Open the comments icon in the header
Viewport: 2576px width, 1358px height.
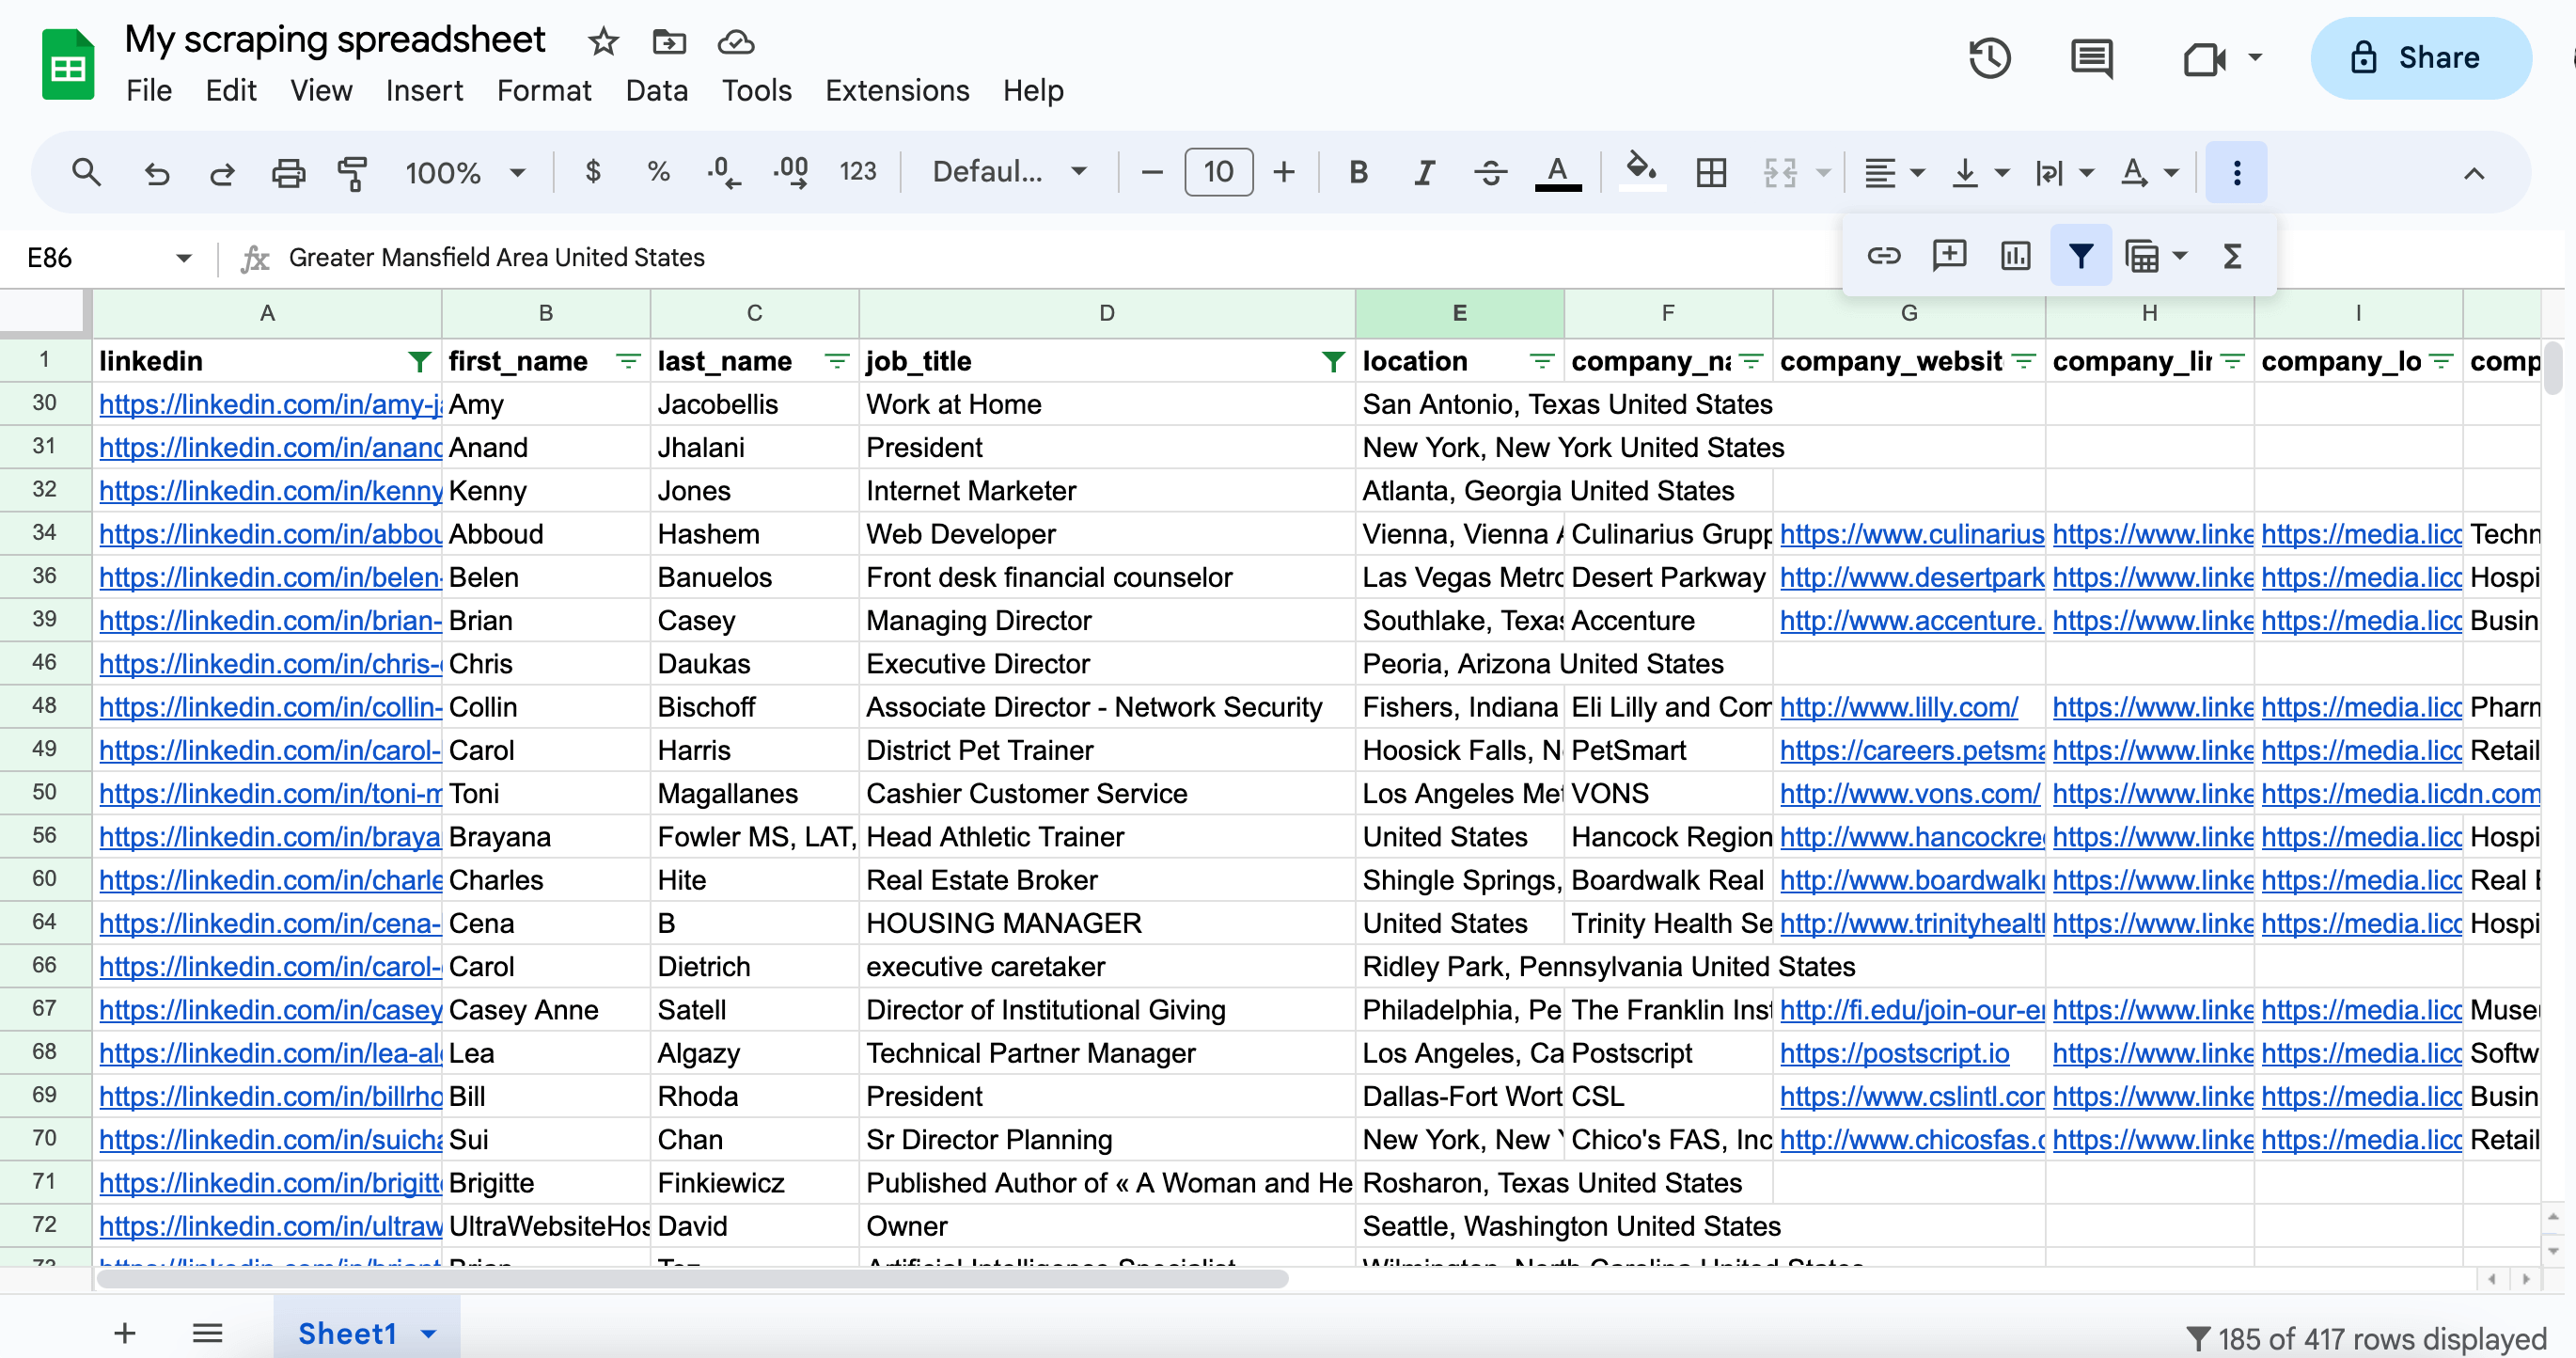click(2091, 57)
